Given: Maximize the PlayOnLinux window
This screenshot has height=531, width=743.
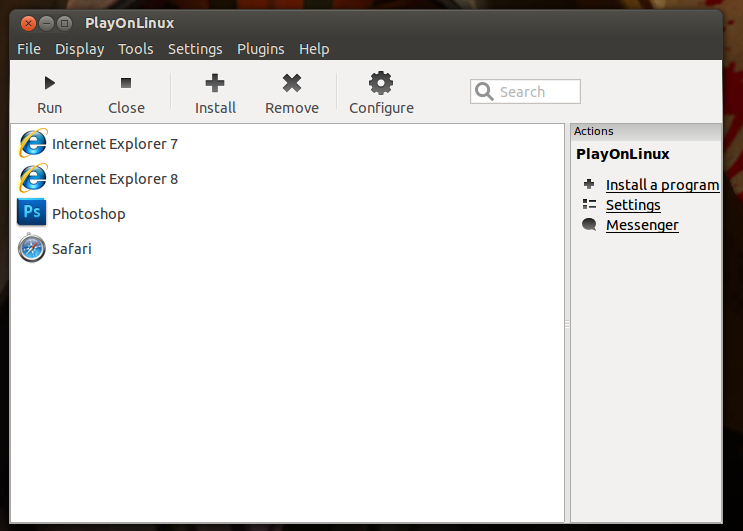Looking at the screenshot, I should [x=64, y=23].
